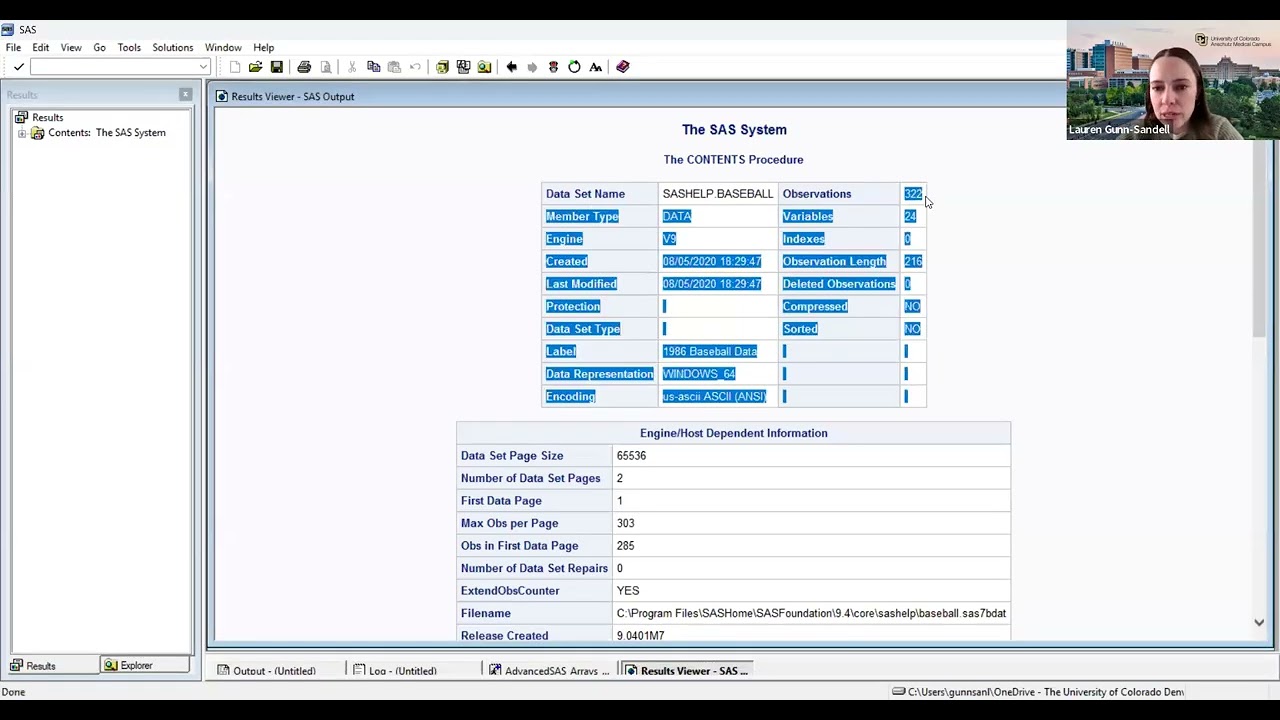The height and width of the screenshot is (720, 1280).
Task: Open the File menu
Action: click(13, 47)
